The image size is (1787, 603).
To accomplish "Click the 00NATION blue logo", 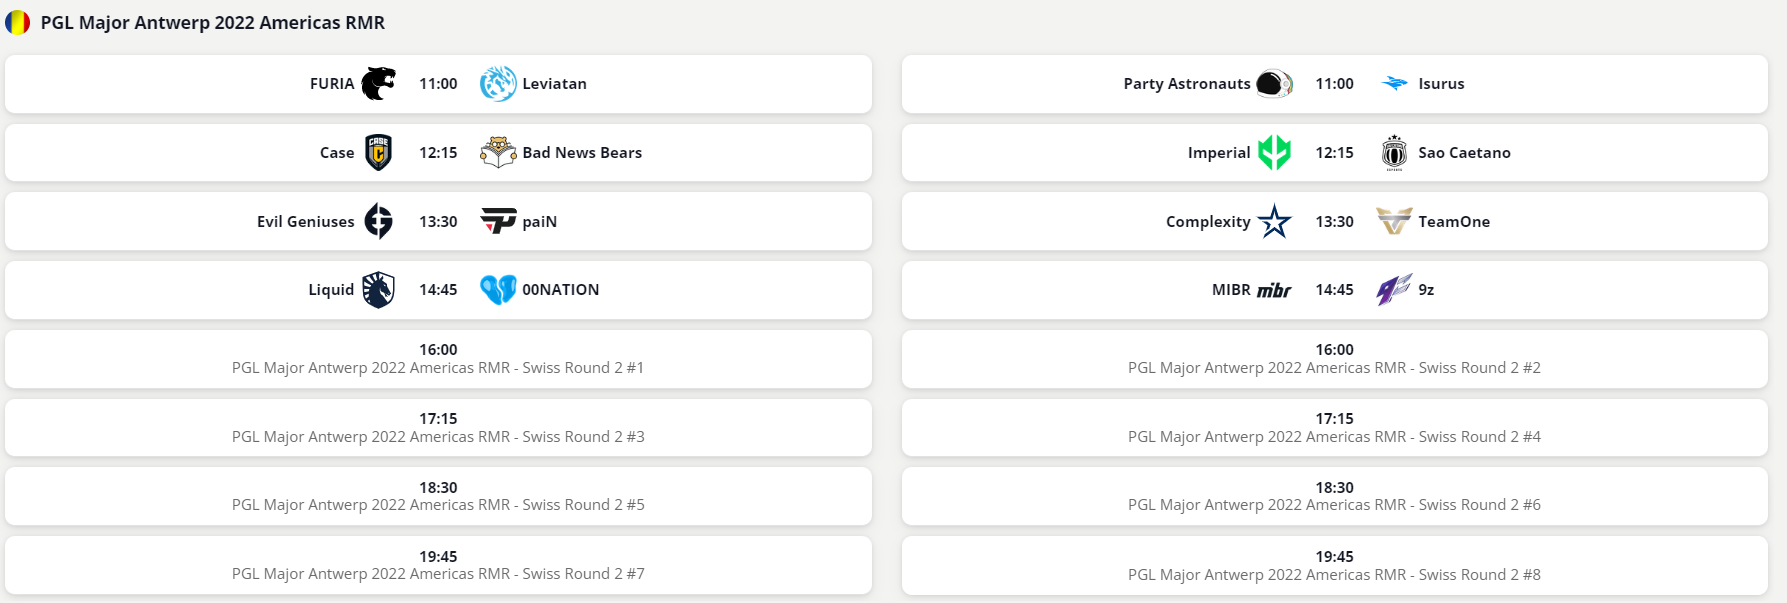I will pos(498,290).
